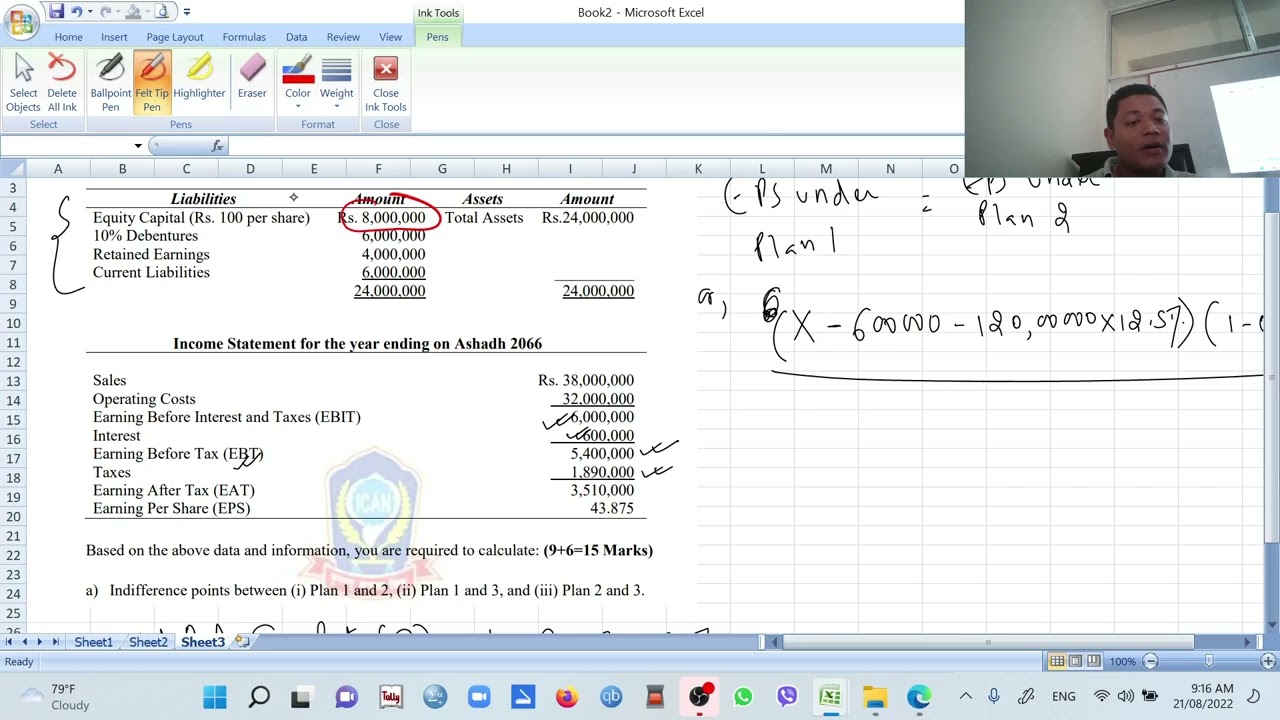Click Delete All Ink
Screen dimensions: 1280x720
pos(62,84)
